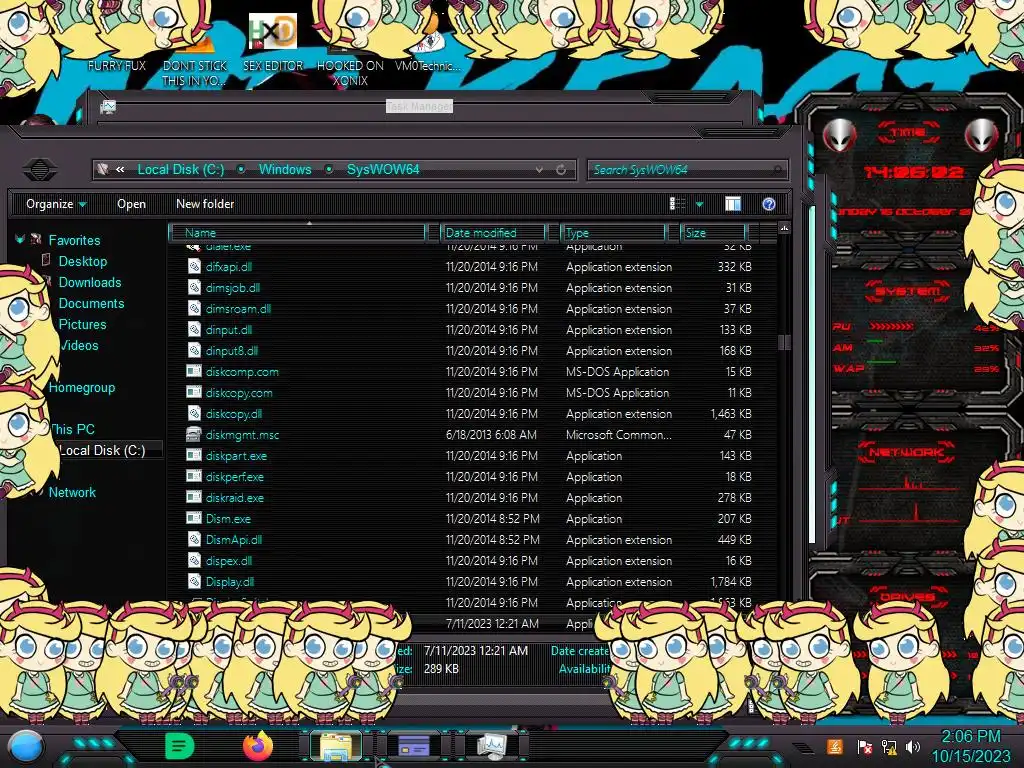Sort by Name column header
The height and width of the screenshot is (768, 1024).
pos(297,232)
